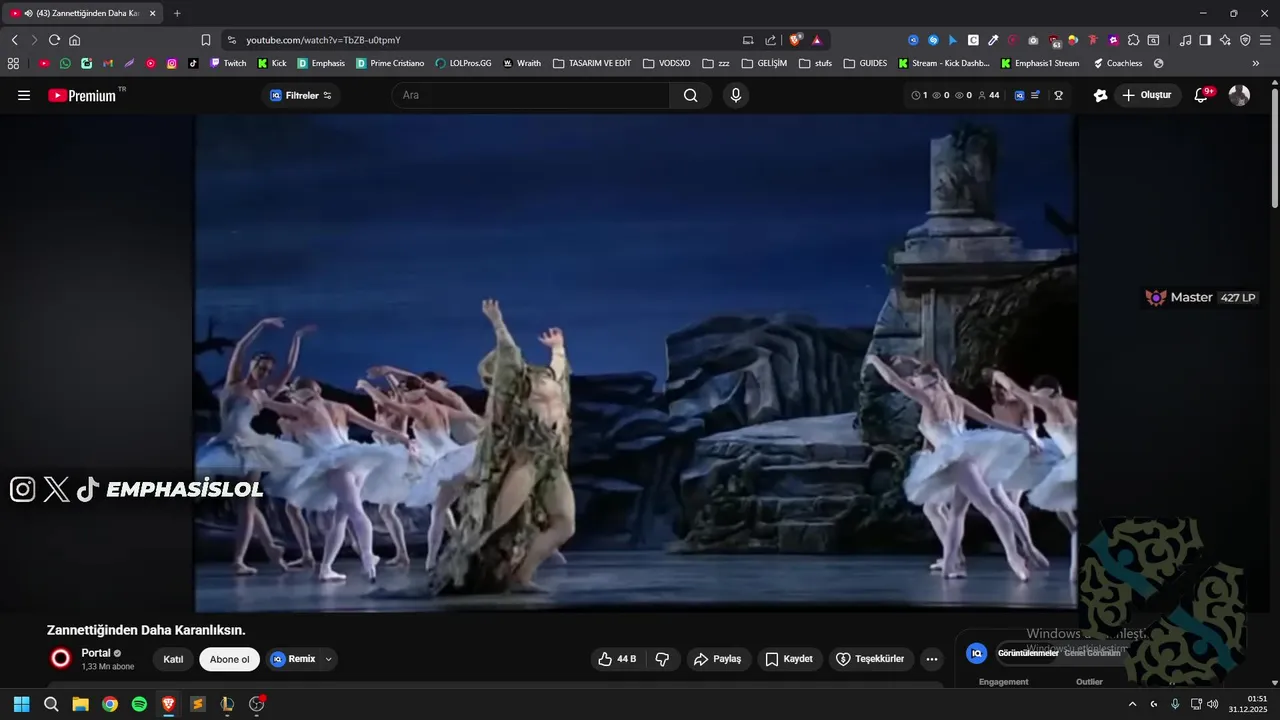Screen dimensions: 1280x720
Task: Open share page icon in address bar
Action: (x=770, y=40)
